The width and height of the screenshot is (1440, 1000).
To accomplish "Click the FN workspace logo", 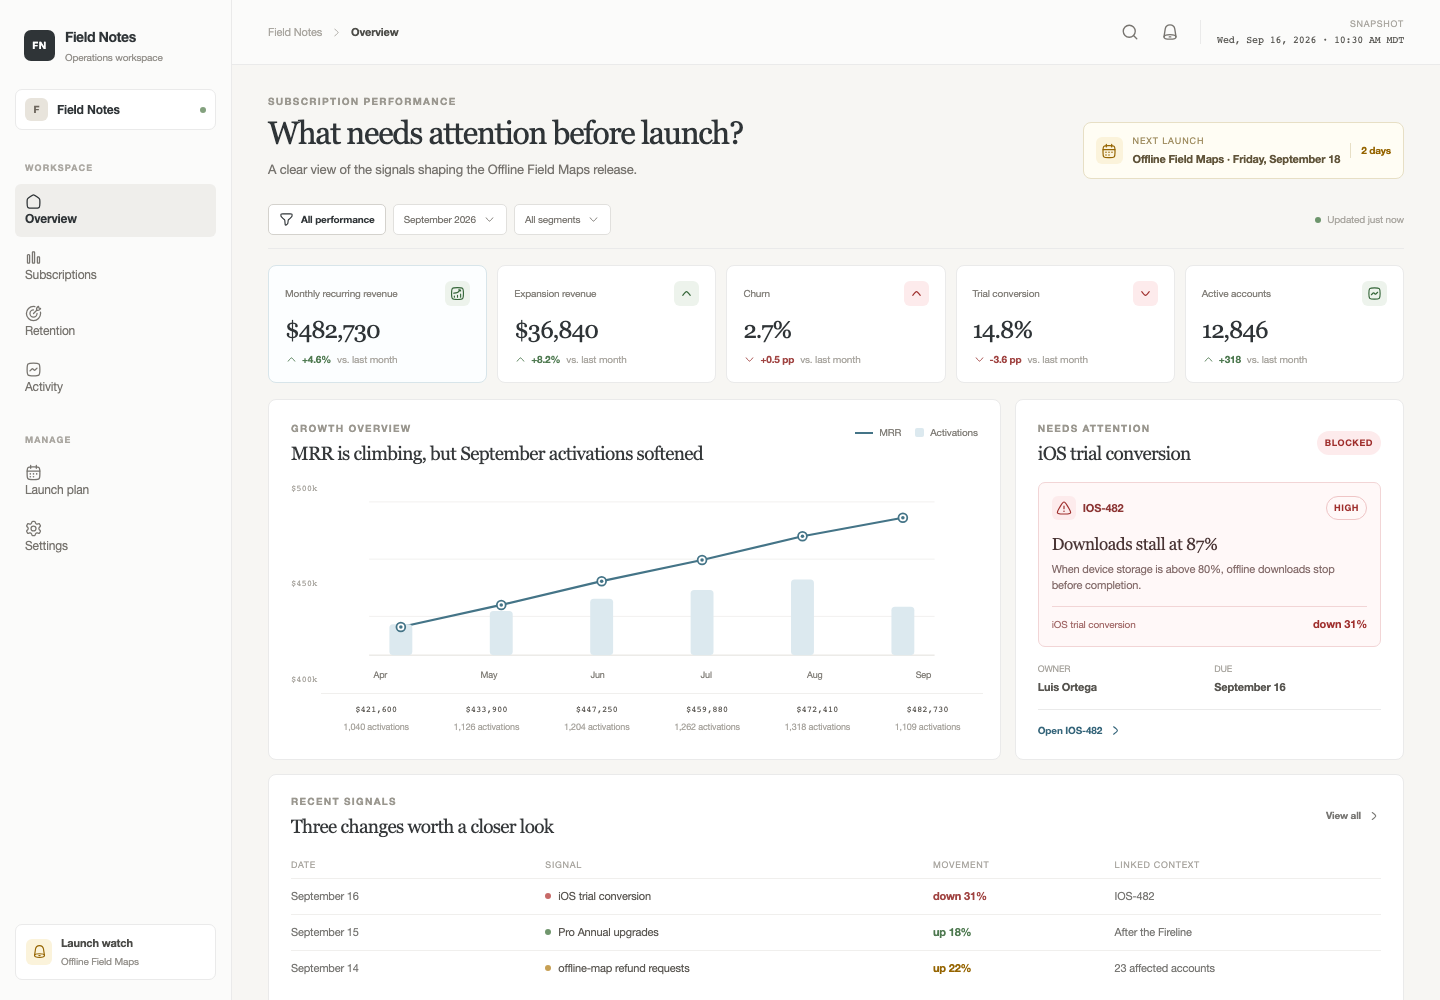I will (x=39, y=45).
